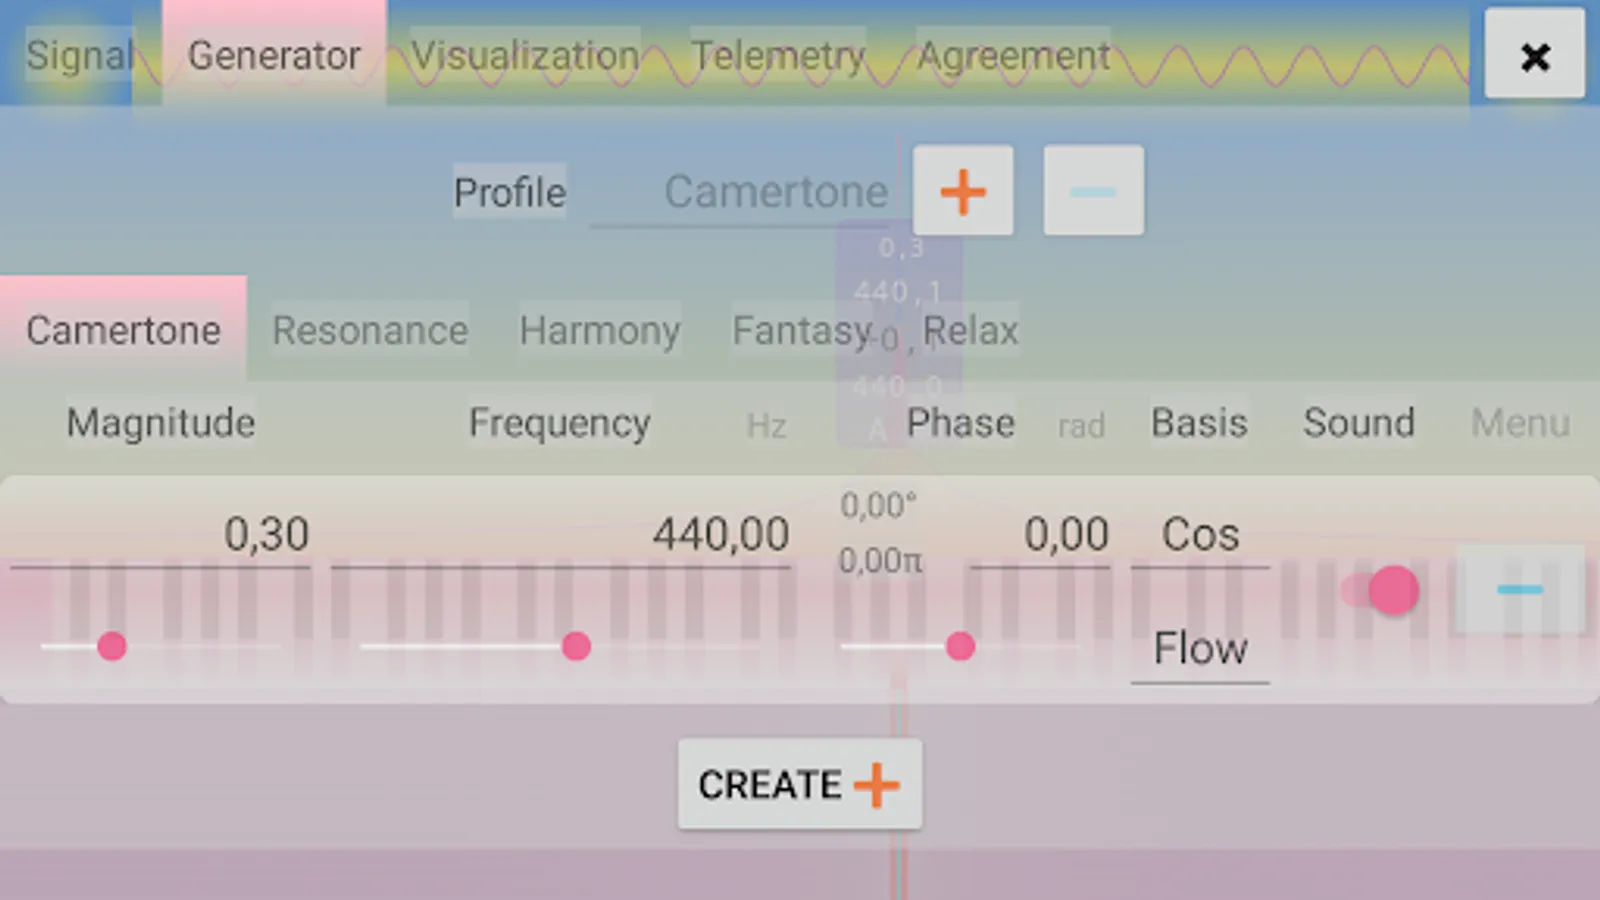Switch to the Visualization tab
1600x900 pixels.
pos(525,56)
